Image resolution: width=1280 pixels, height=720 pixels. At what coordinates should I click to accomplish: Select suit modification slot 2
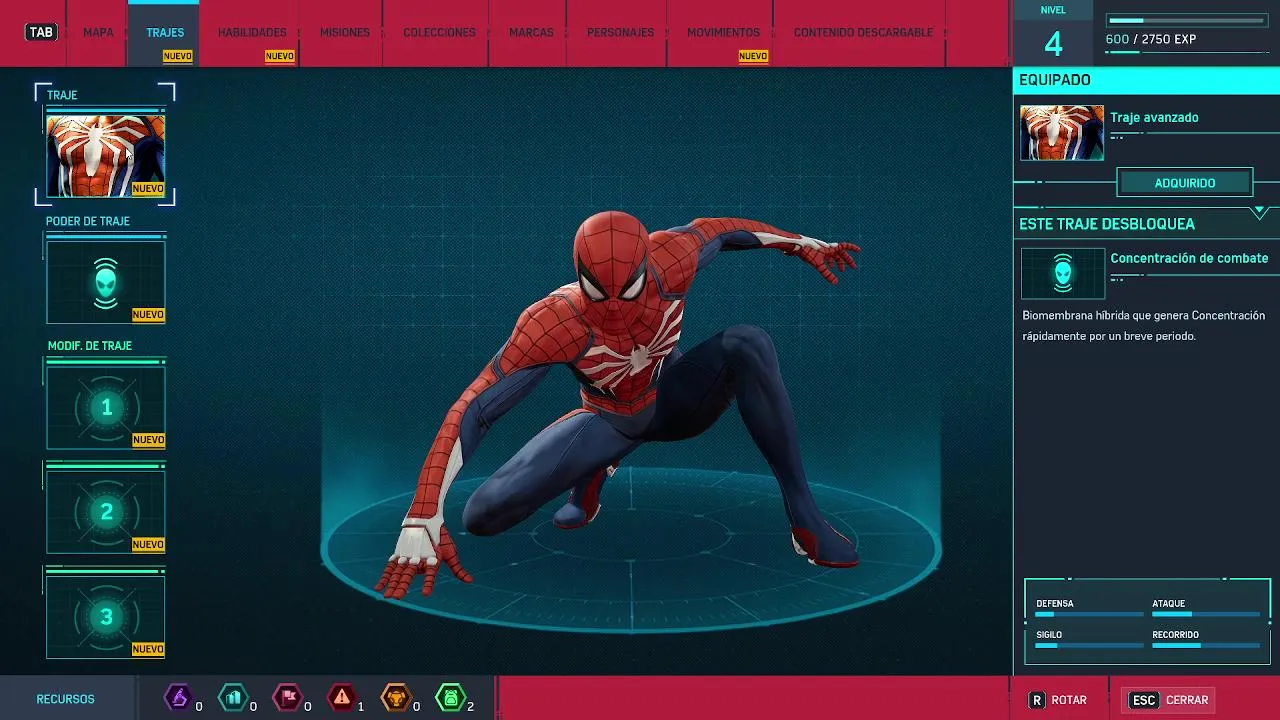(105, 512)
